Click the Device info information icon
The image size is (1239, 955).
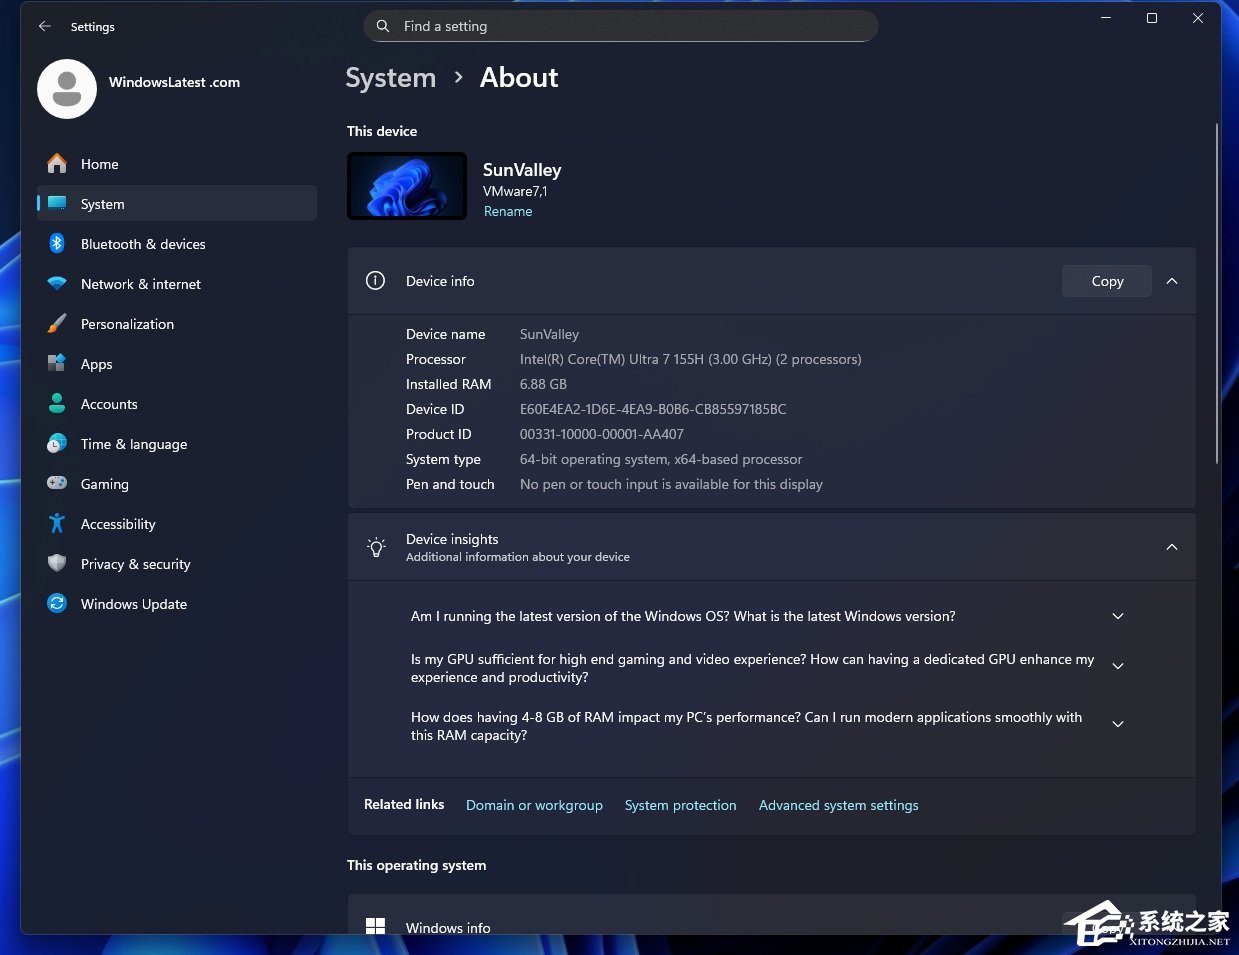375,280
